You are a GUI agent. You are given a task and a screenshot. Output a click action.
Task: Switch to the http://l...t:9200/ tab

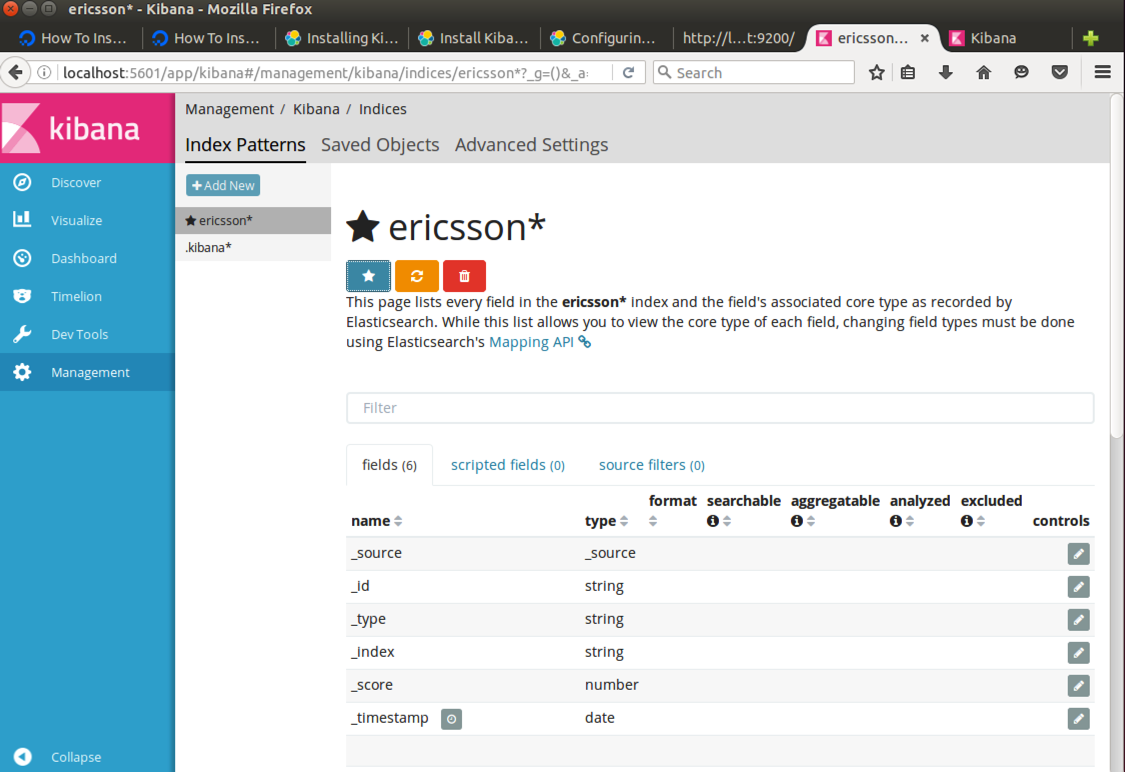tap(739, 38)
